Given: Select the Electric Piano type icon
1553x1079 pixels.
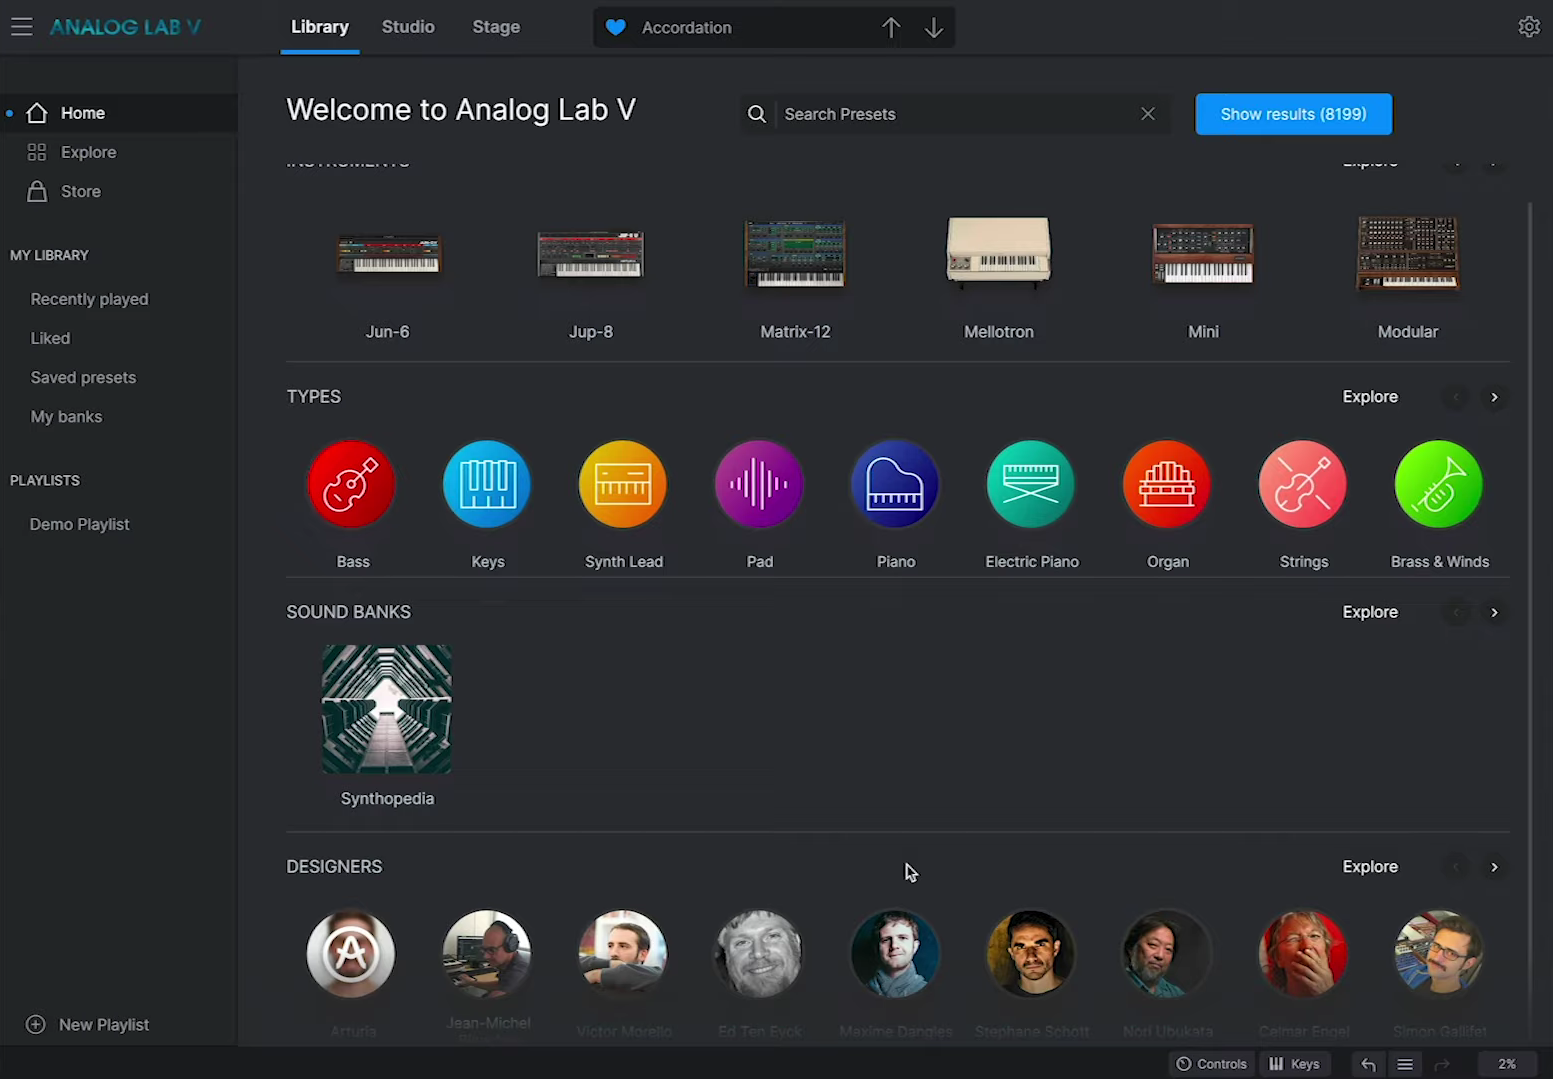Looking at the screenshot, I should tap(1031, 484).
